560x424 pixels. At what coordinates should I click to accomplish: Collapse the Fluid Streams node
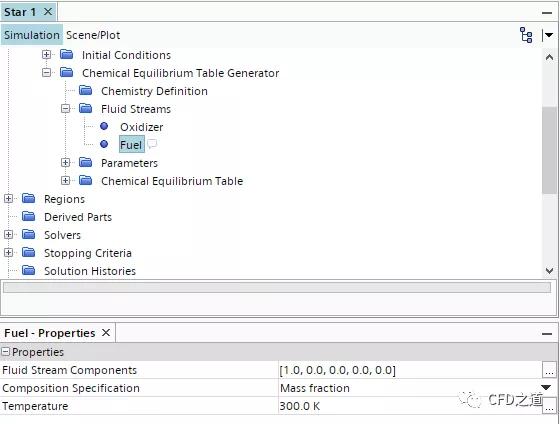point(65,108)
